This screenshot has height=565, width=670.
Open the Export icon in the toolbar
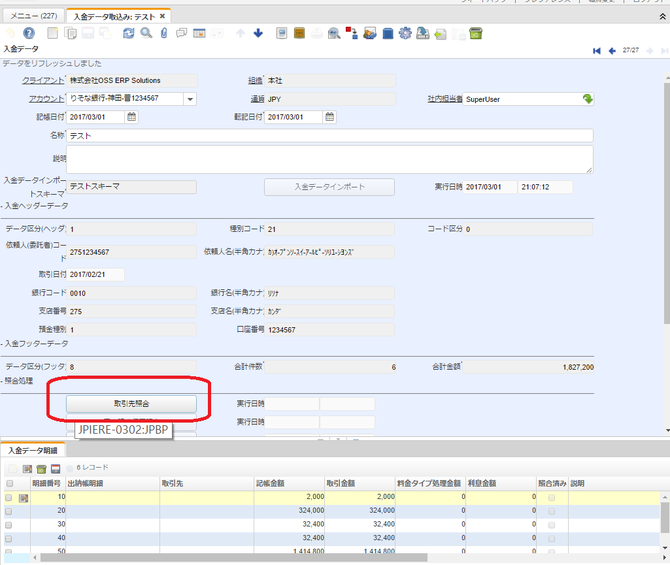coord(423,33)
